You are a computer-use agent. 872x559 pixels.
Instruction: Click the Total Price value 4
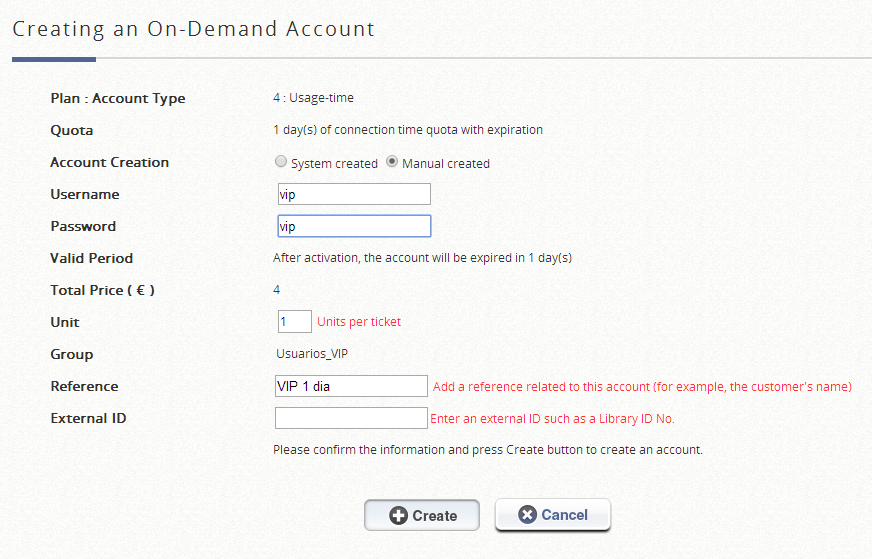[277, 290]
